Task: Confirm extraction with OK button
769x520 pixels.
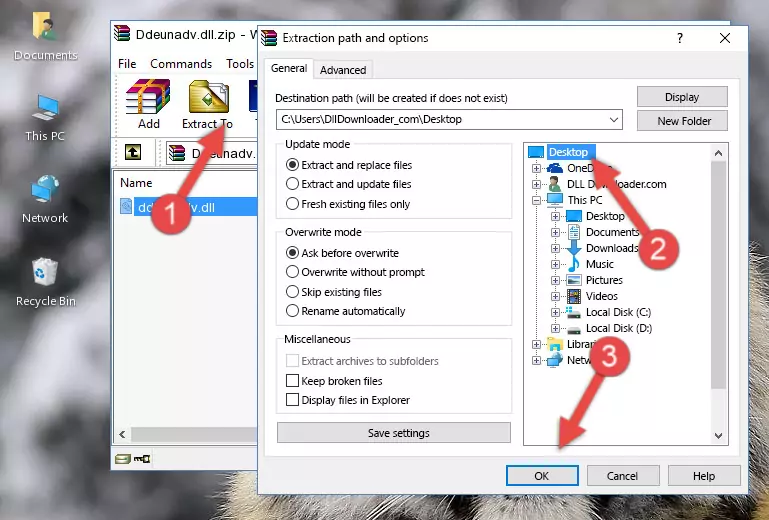Action: 542,476
